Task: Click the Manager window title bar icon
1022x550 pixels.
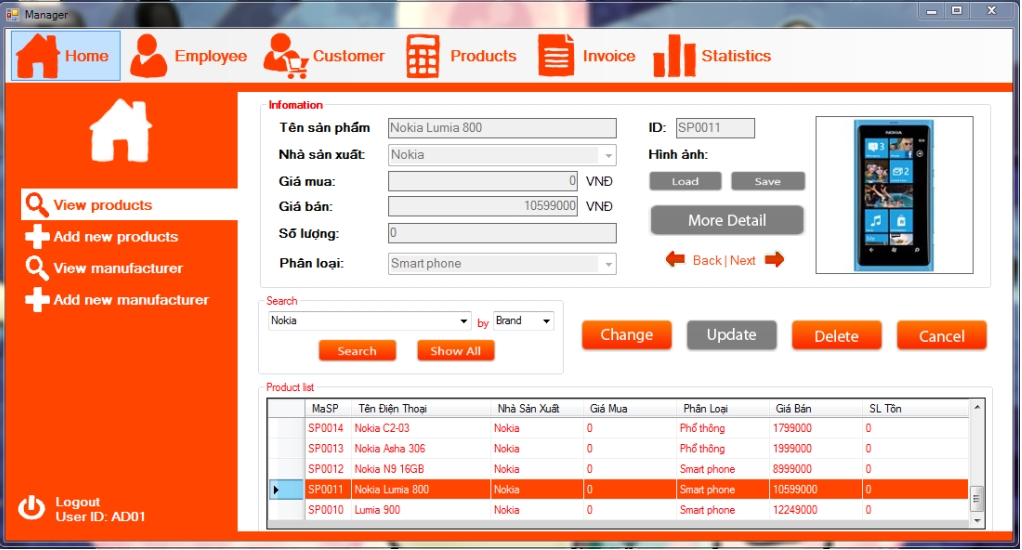Action: [x=12, y=14]
